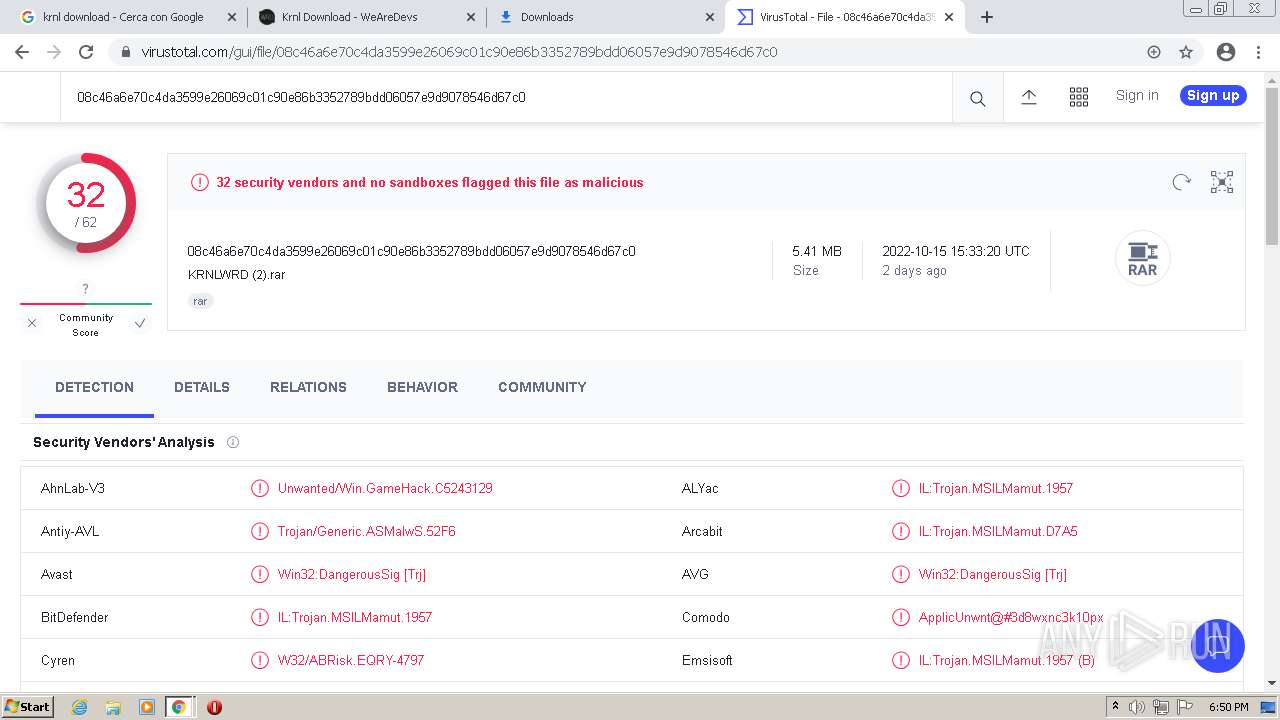Open the DETAILS tab
The width and height of the screenshot is (1280, 720).
202,387
